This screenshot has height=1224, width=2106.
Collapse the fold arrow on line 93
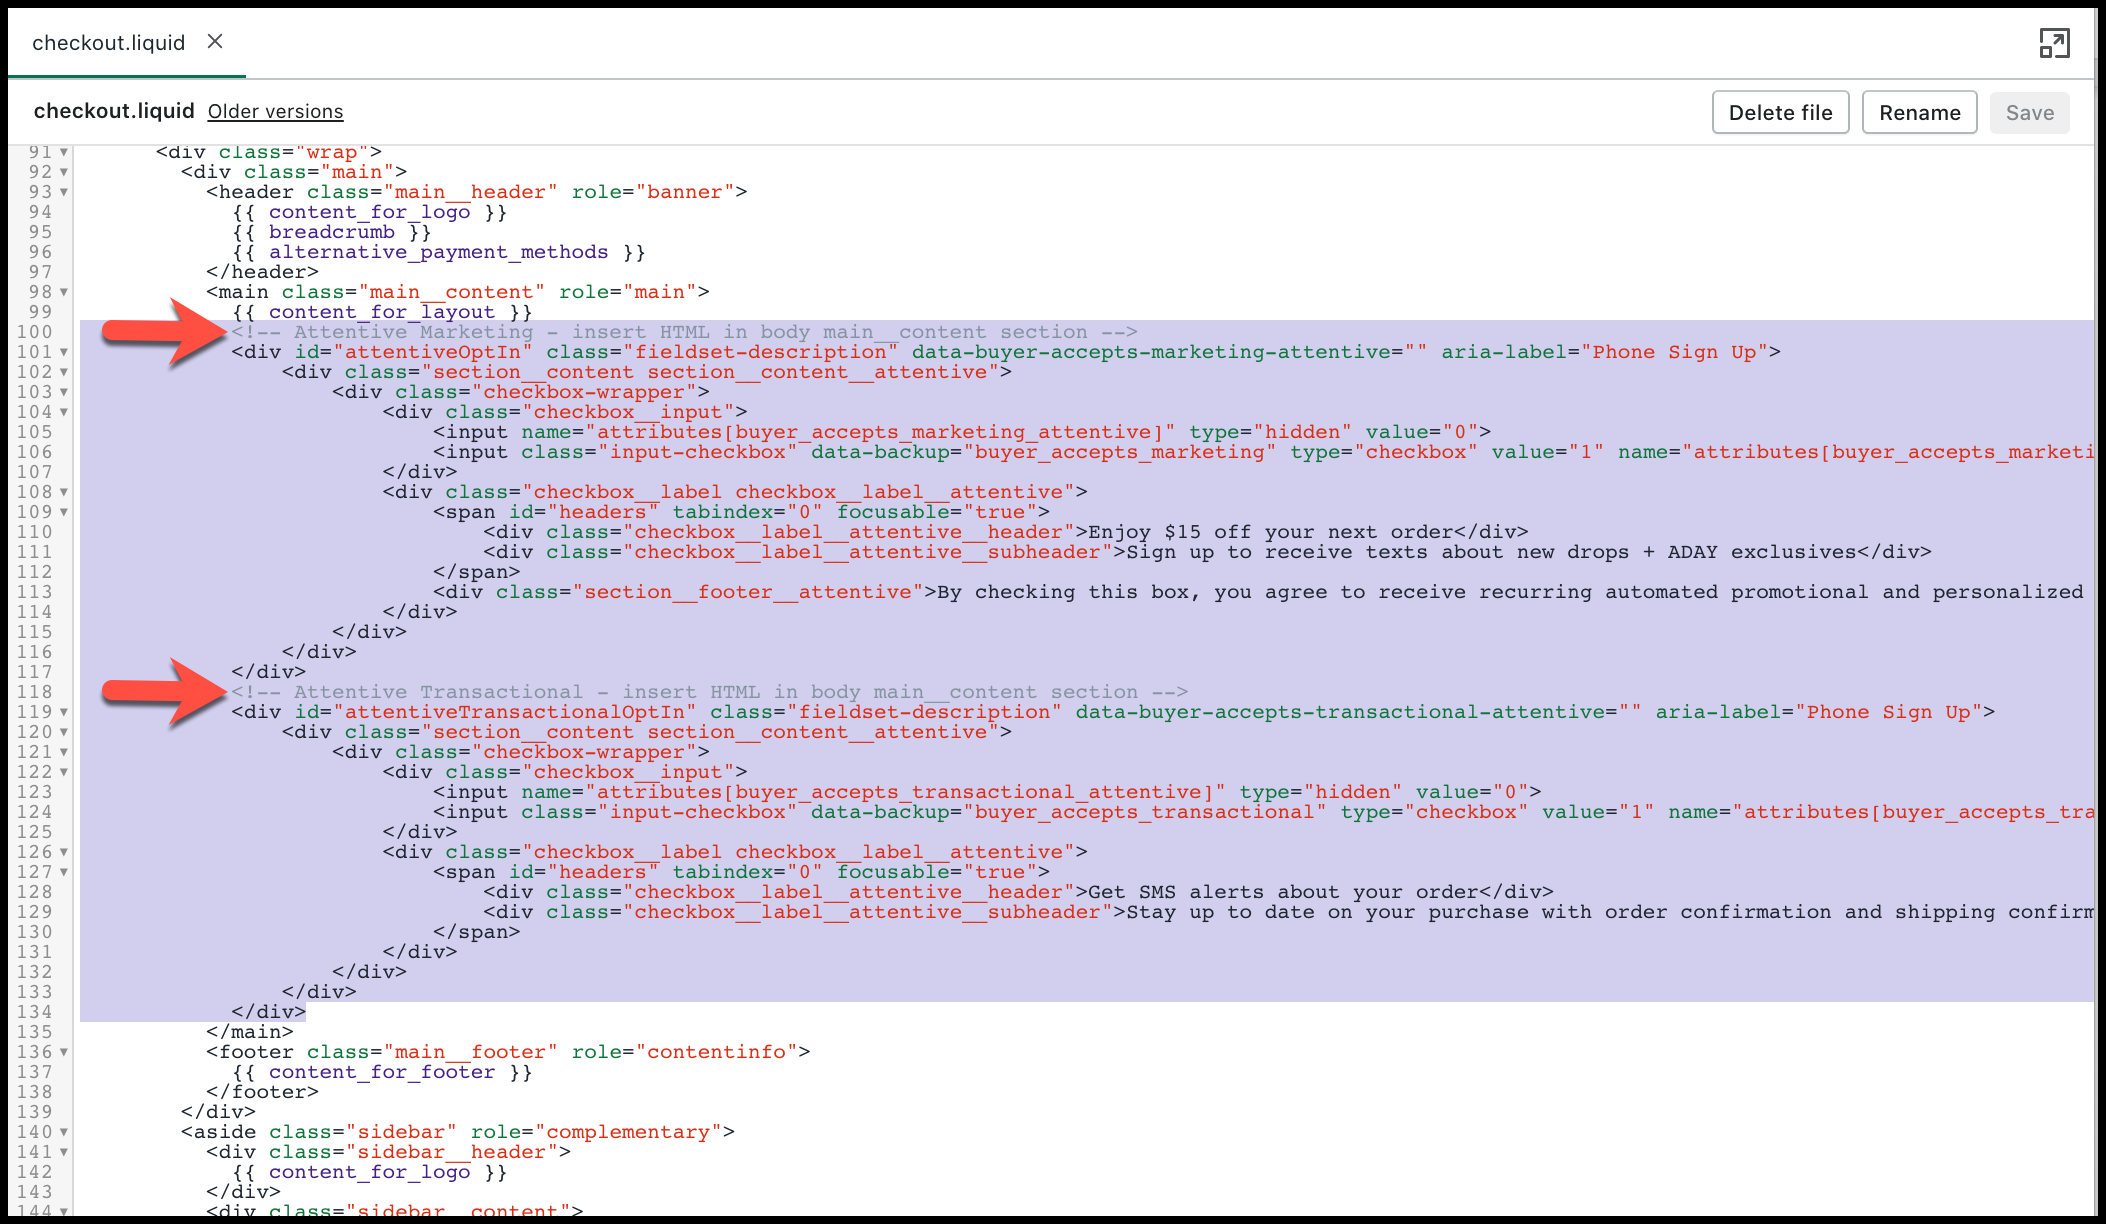(x=64, y=192)
